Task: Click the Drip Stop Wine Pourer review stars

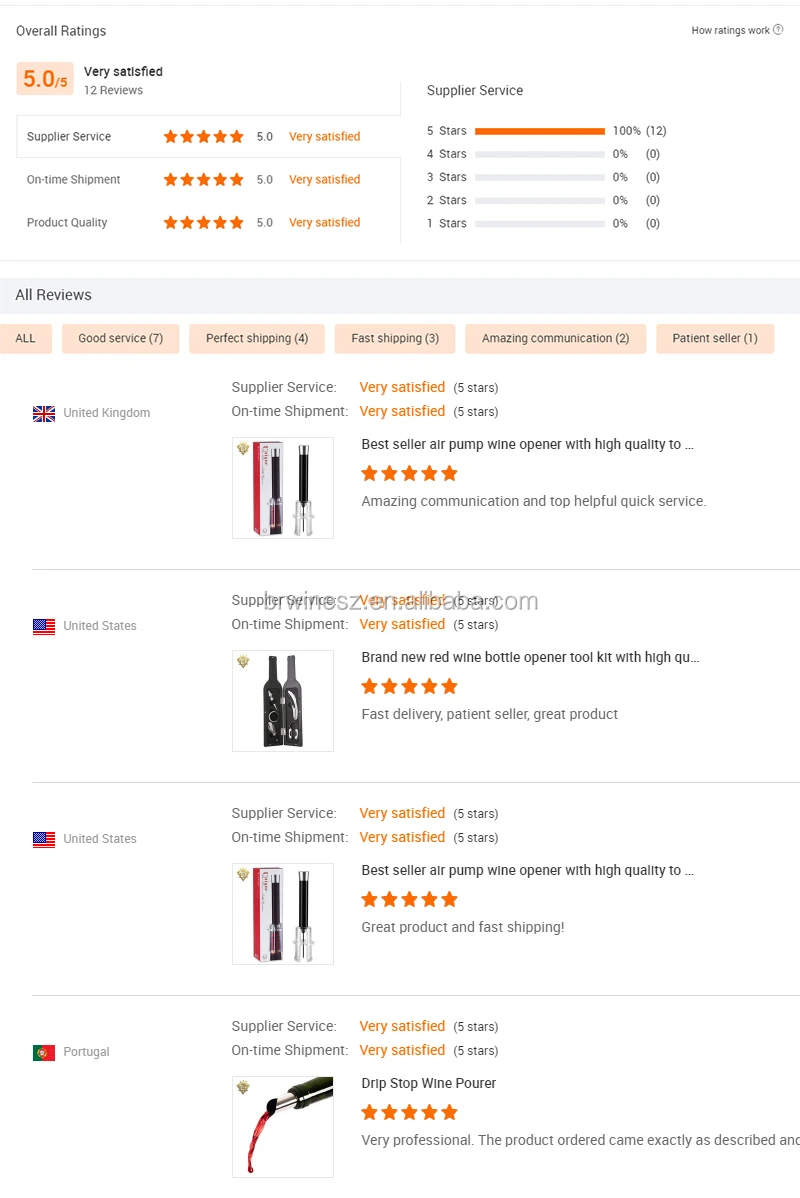Action: [409, 1112]
